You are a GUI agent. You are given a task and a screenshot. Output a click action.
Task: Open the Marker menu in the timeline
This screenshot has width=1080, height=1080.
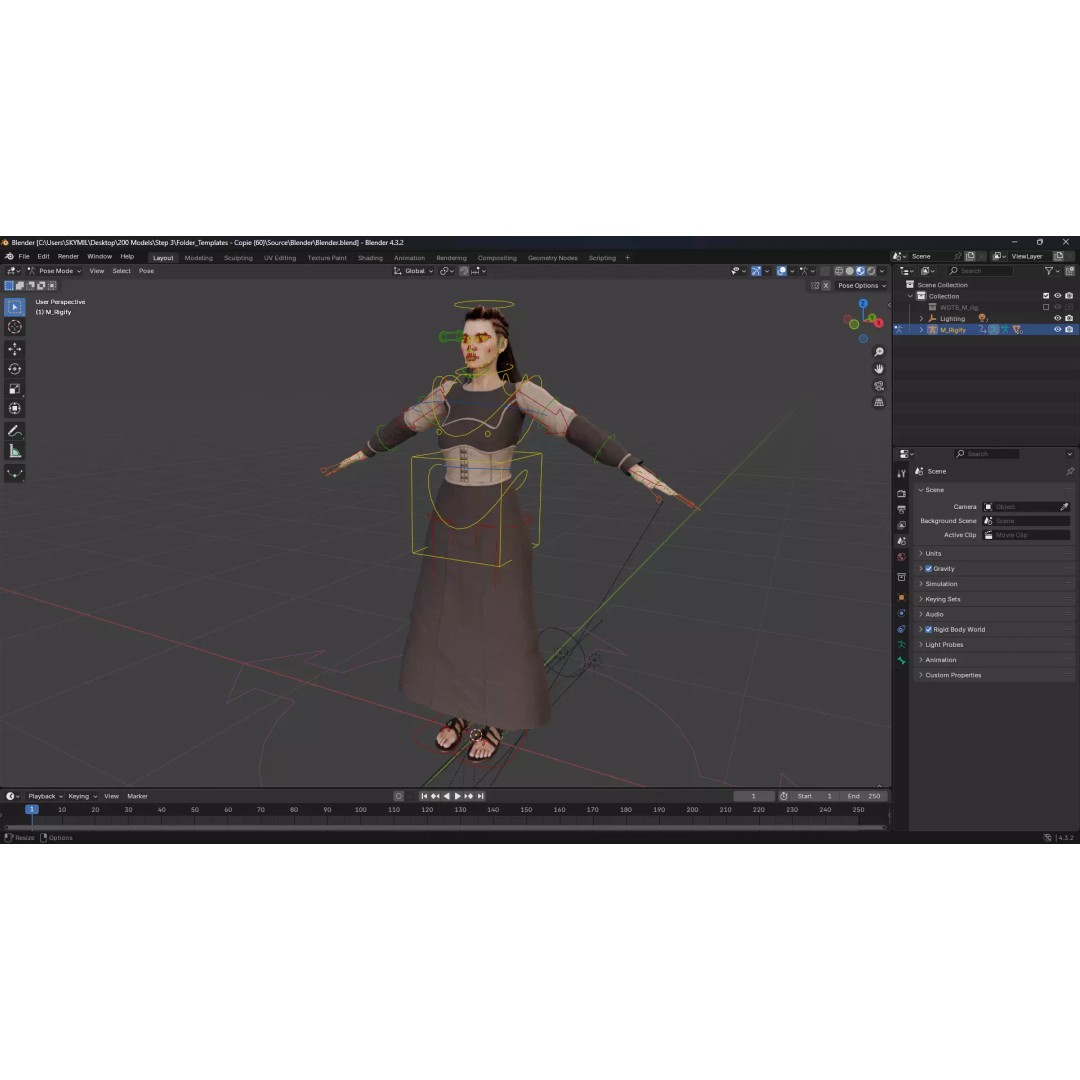137,796
